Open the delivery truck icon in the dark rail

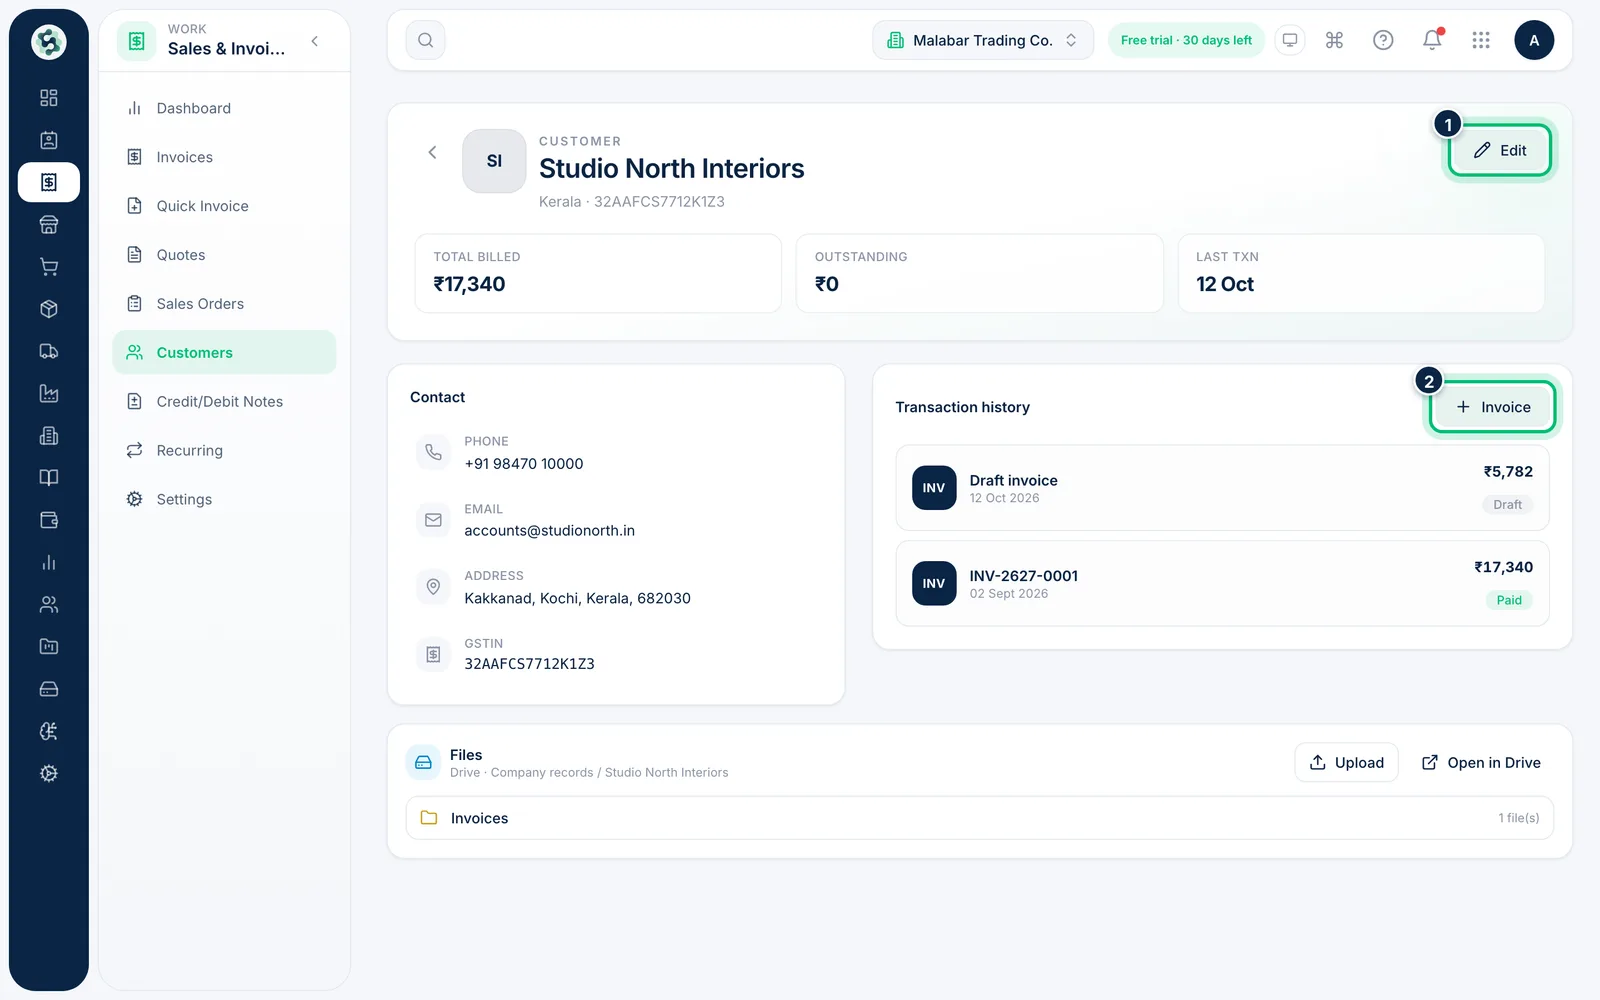click(48, 351)
